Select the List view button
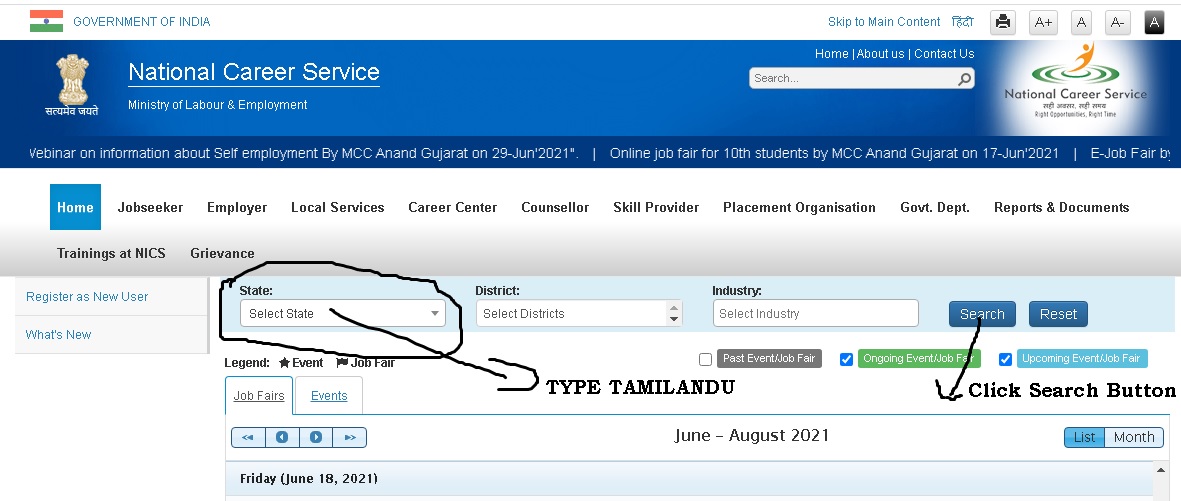Screen dimensions: 1181x501 coord(1085,437)
